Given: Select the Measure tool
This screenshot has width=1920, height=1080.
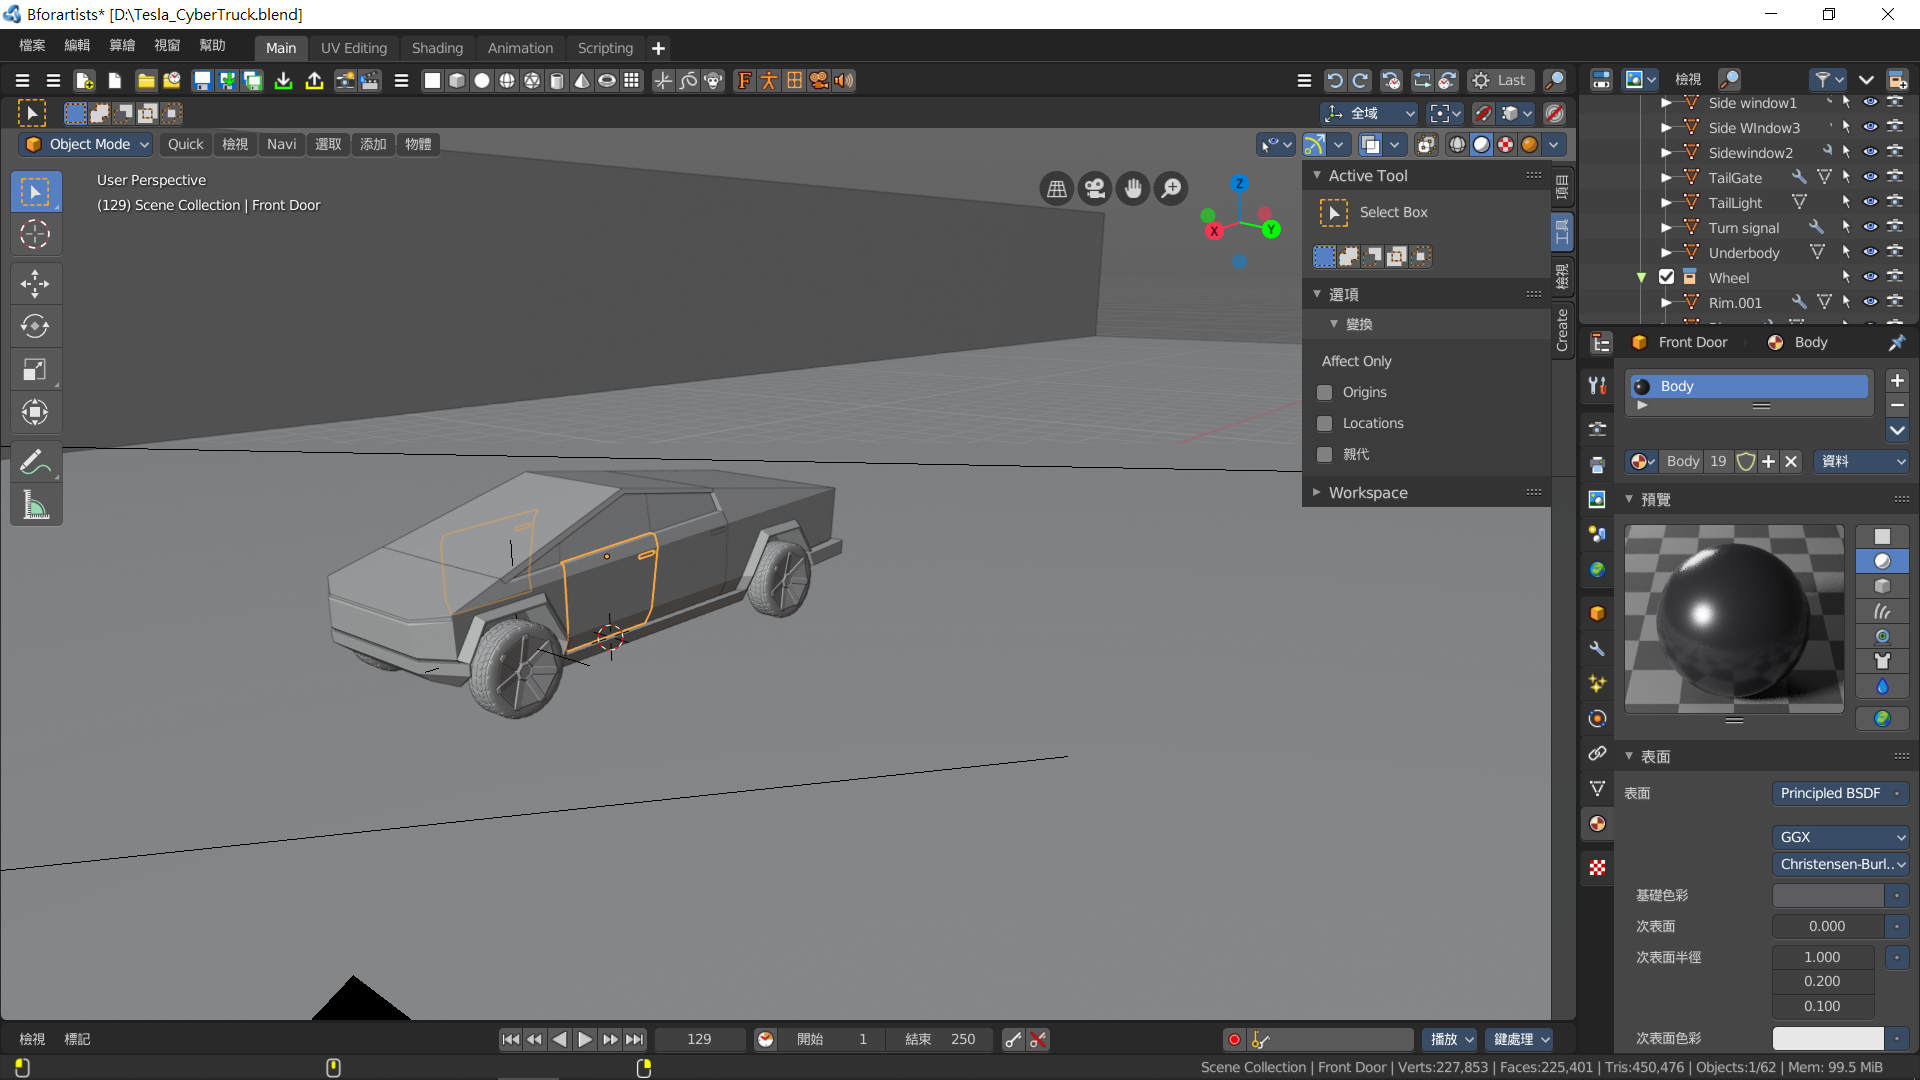Looking at the screenshot, I should tap(35, 505).
